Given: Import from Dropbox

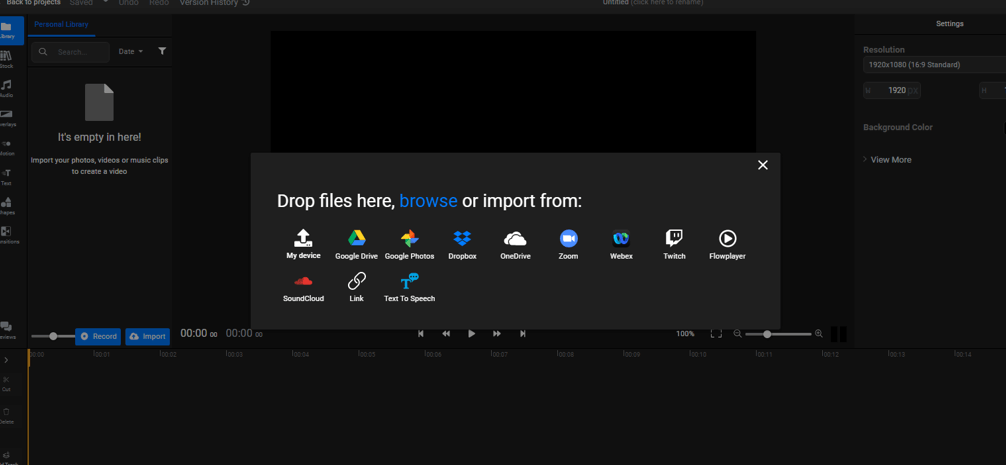Looking at the screenshot, I should point(462,244).
